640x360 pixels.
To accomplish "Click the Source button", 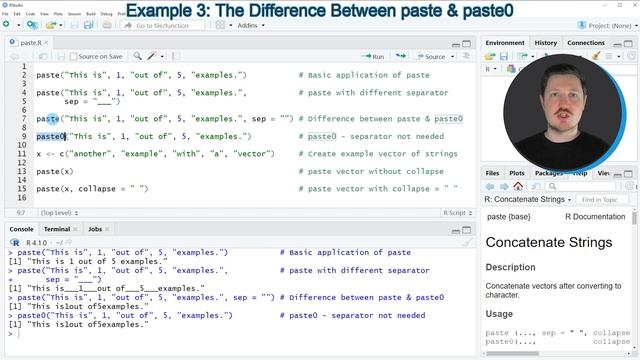I will coord(431,56).
